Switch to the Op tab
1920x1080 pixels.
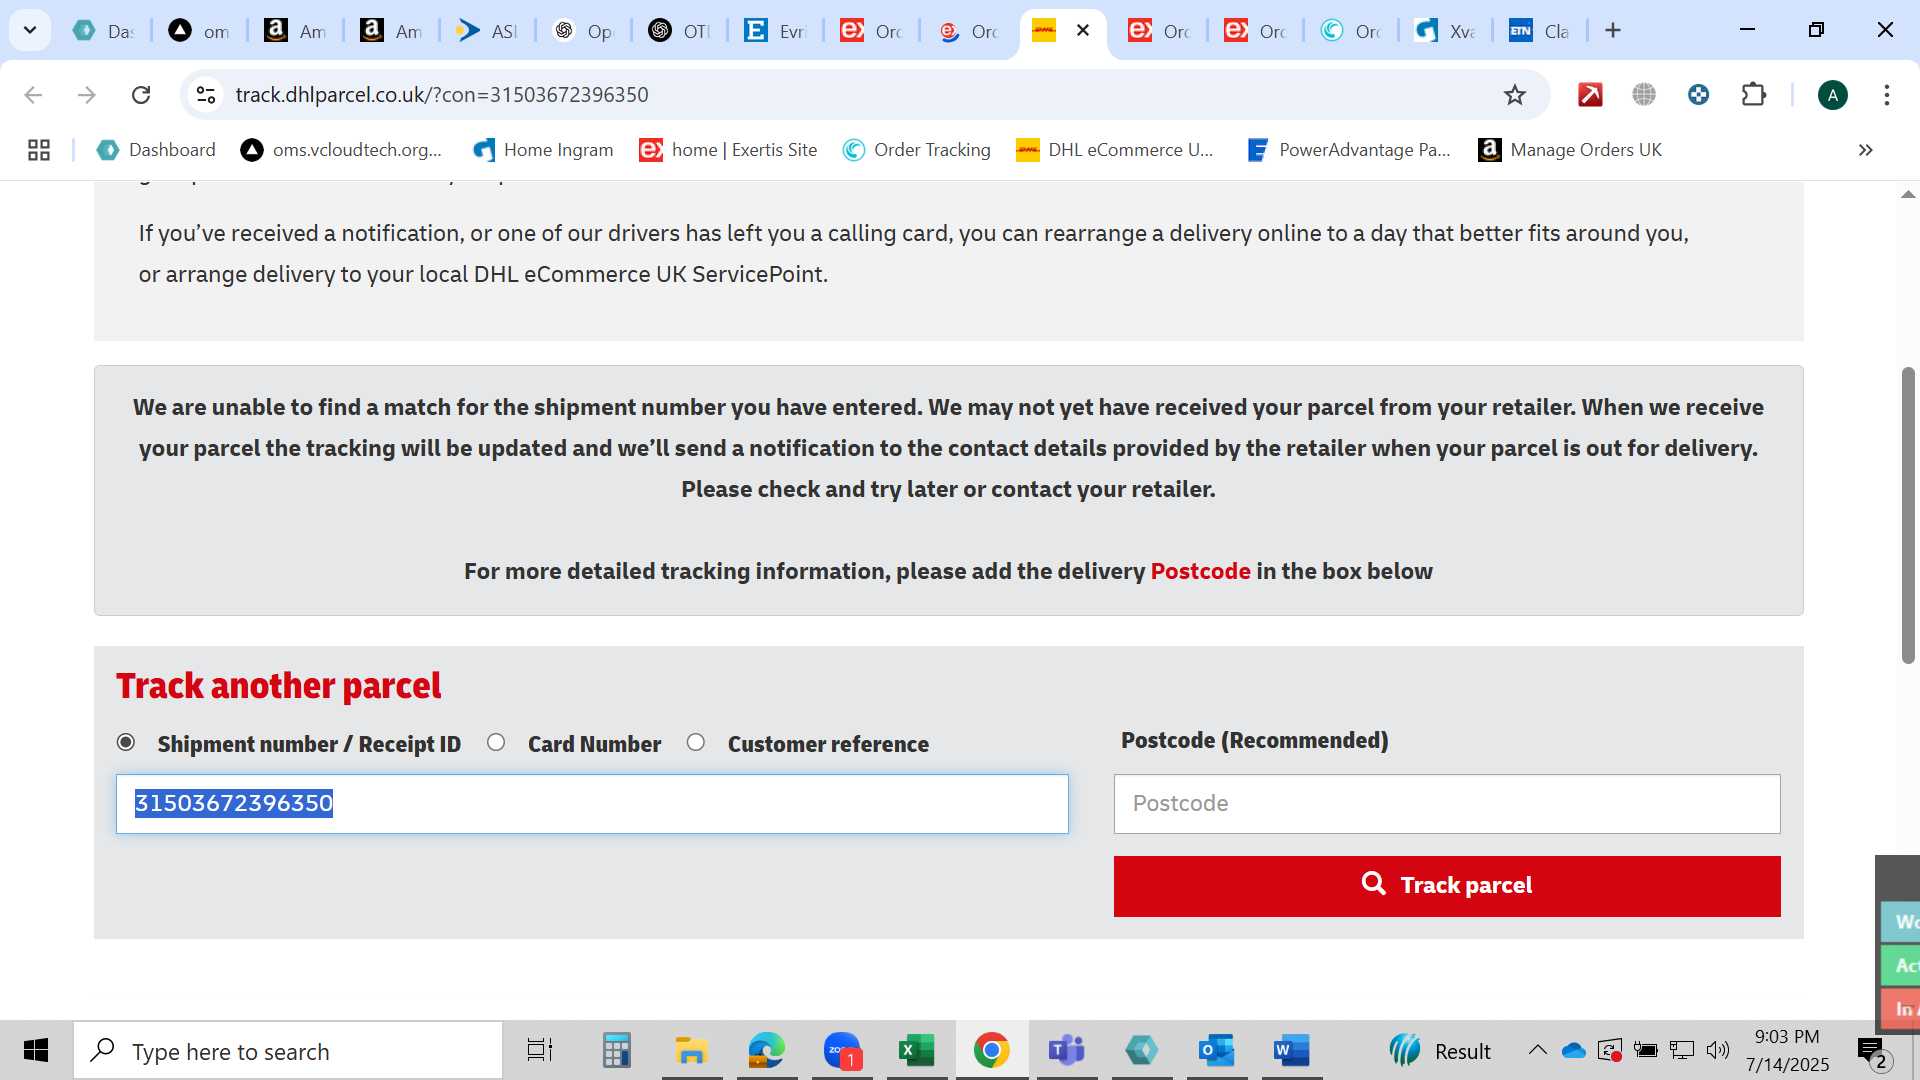point(583,31)
